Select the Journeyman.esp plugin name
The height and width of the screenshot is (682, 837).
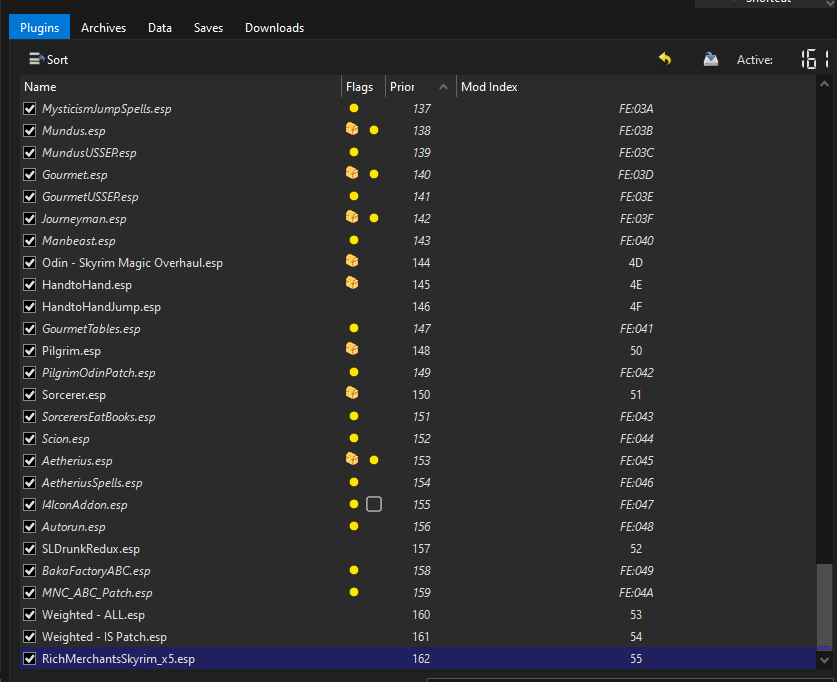click(x=84, y=219)
